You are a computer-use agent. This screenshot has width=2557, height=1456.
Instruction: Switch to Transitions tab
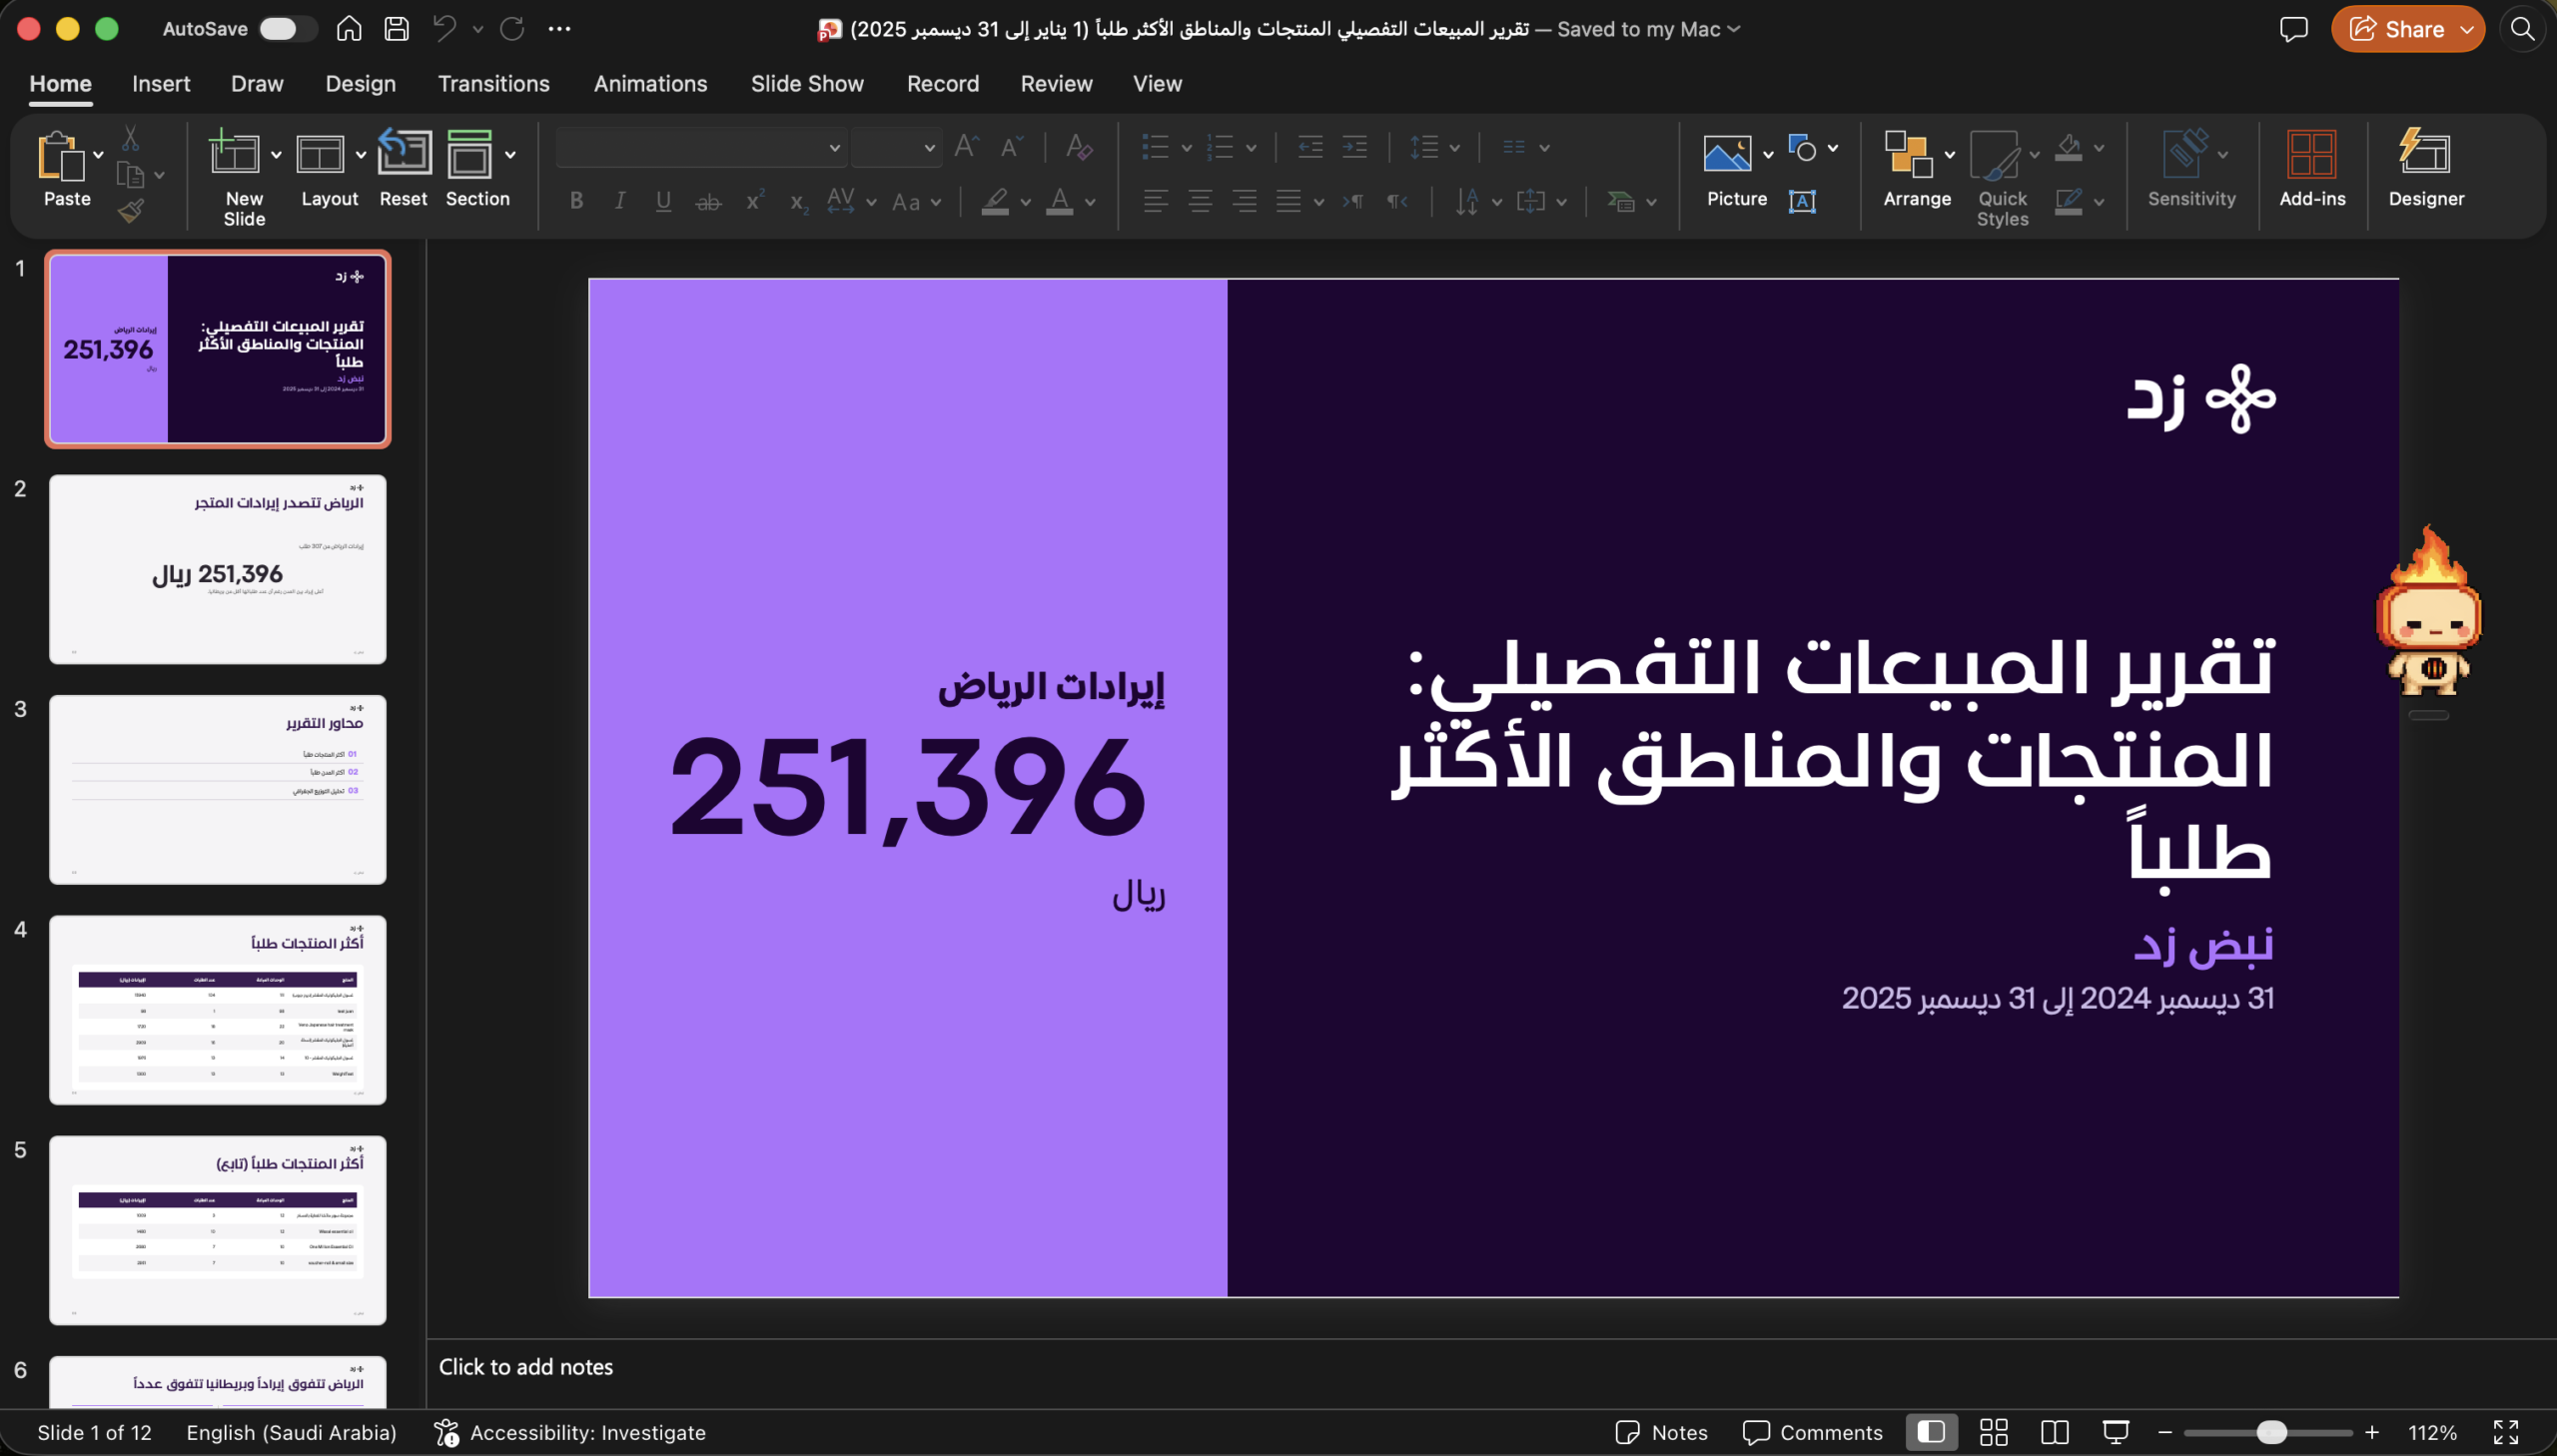[x=494, y=84]
